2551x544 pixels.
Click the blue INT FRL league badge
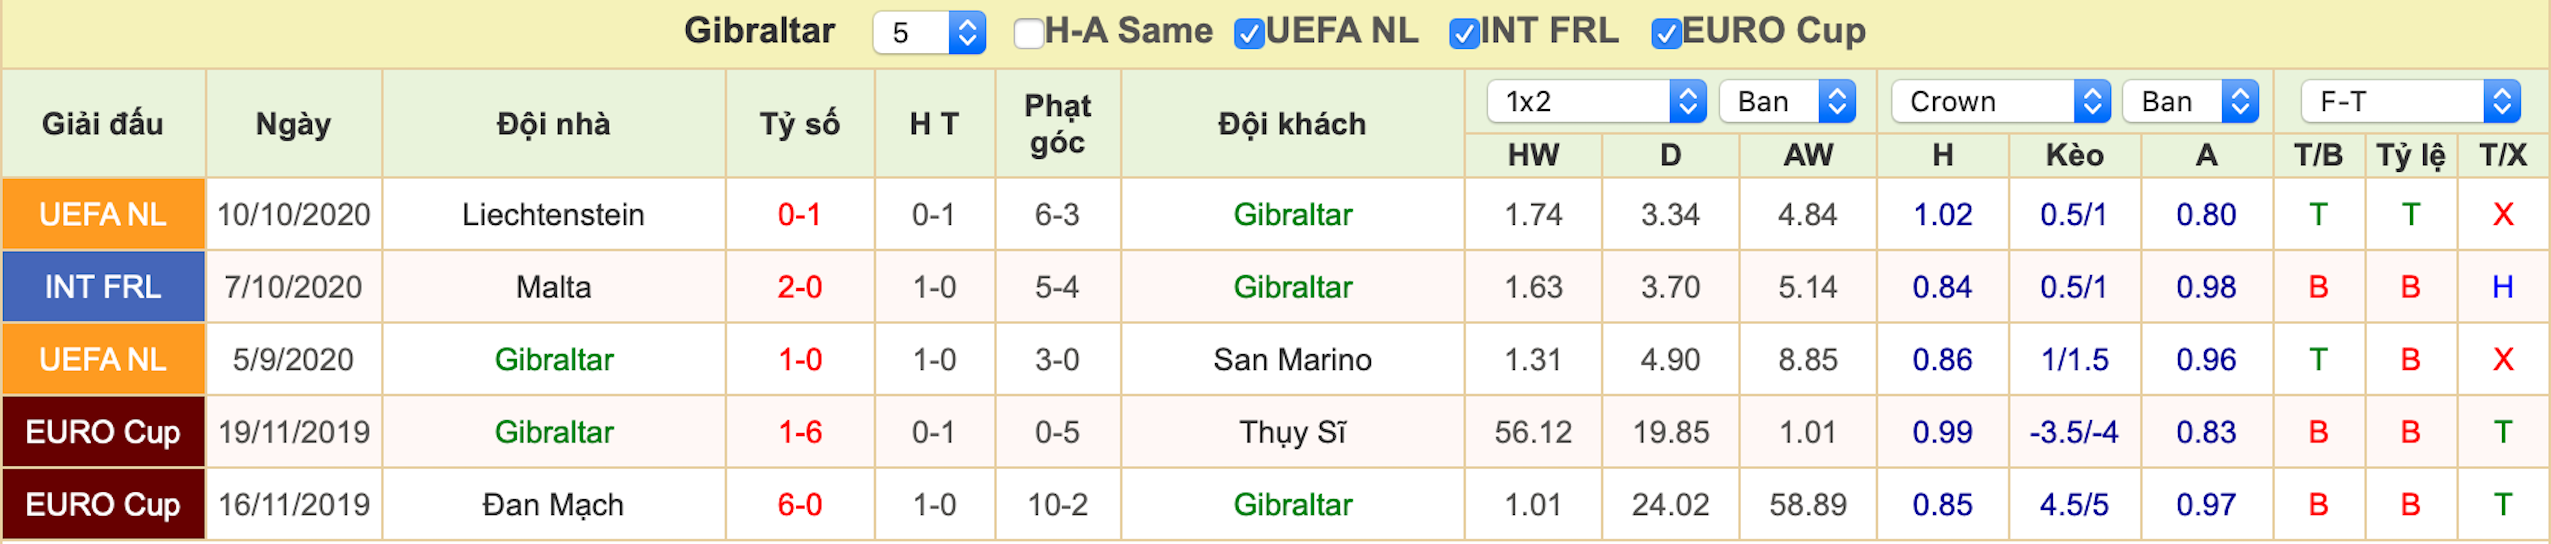[103, 287]
